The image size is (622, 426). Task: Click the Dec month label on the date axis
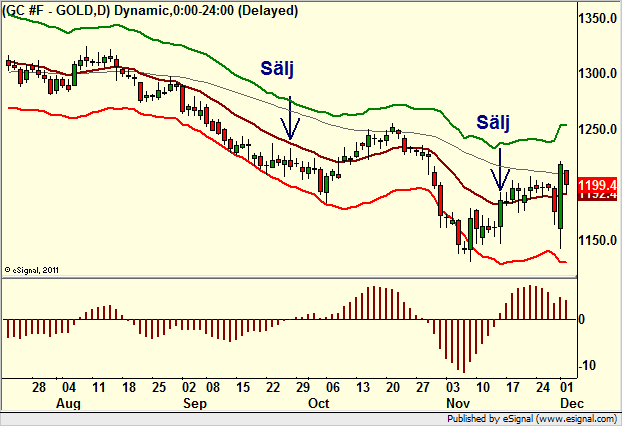pos(572,404)
